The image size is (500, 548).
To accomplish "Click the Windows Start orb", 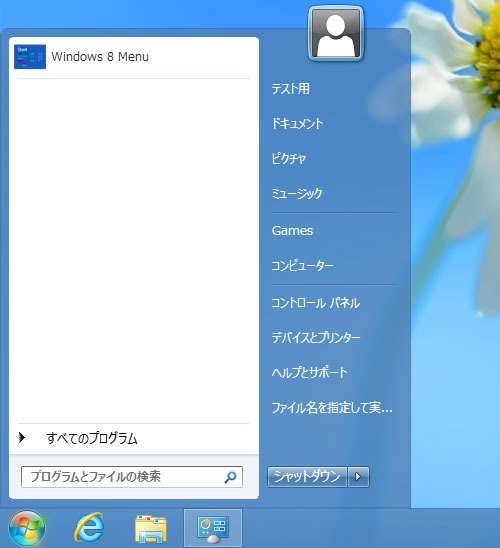I will pyautogui.click(x=27, y=528).
